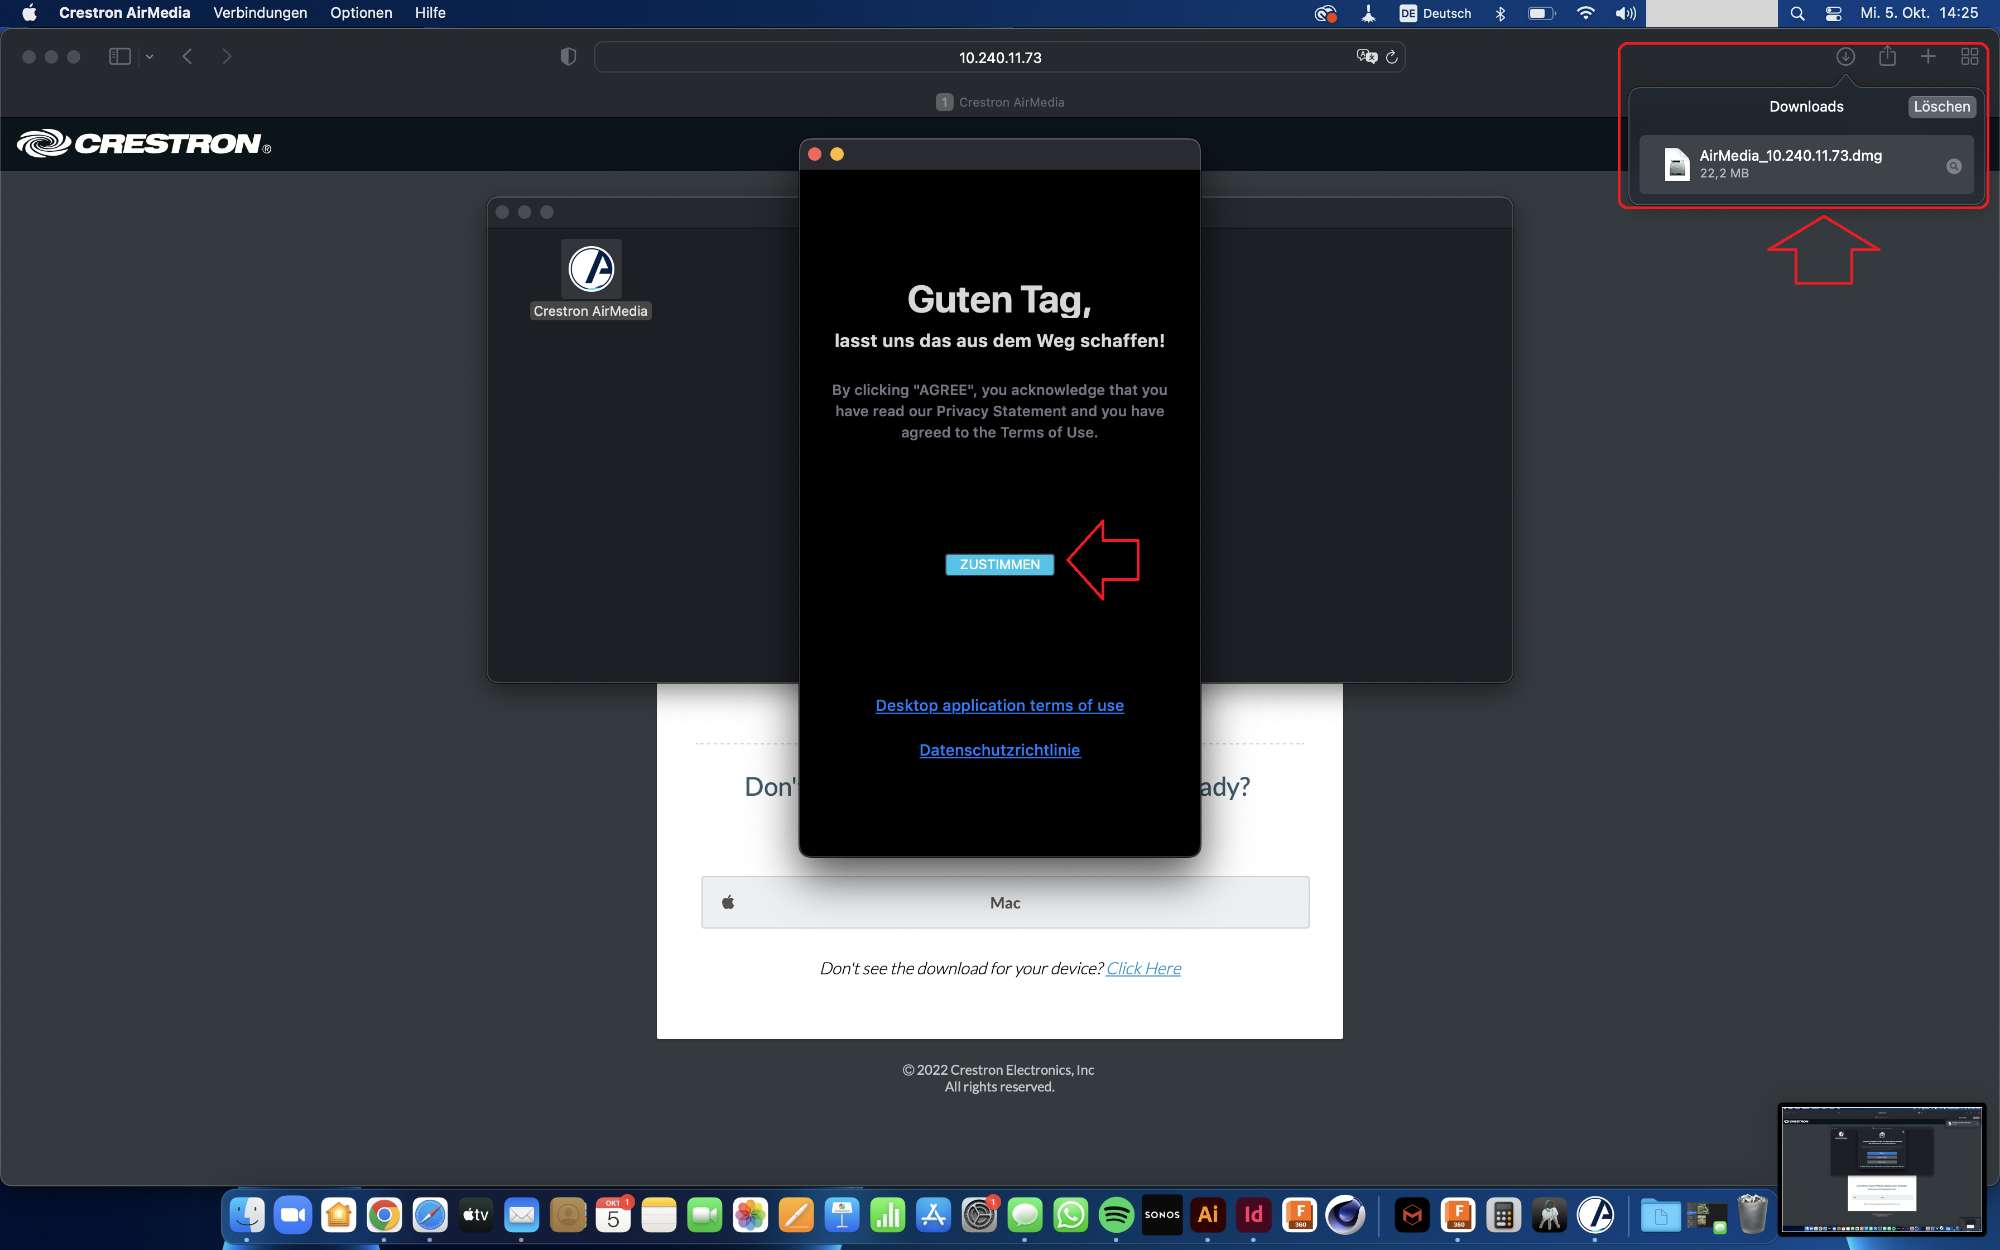The height and width of the screenshot is (1250, 2000).
Task: Open the Apple menu
Action: coord(29,13)
